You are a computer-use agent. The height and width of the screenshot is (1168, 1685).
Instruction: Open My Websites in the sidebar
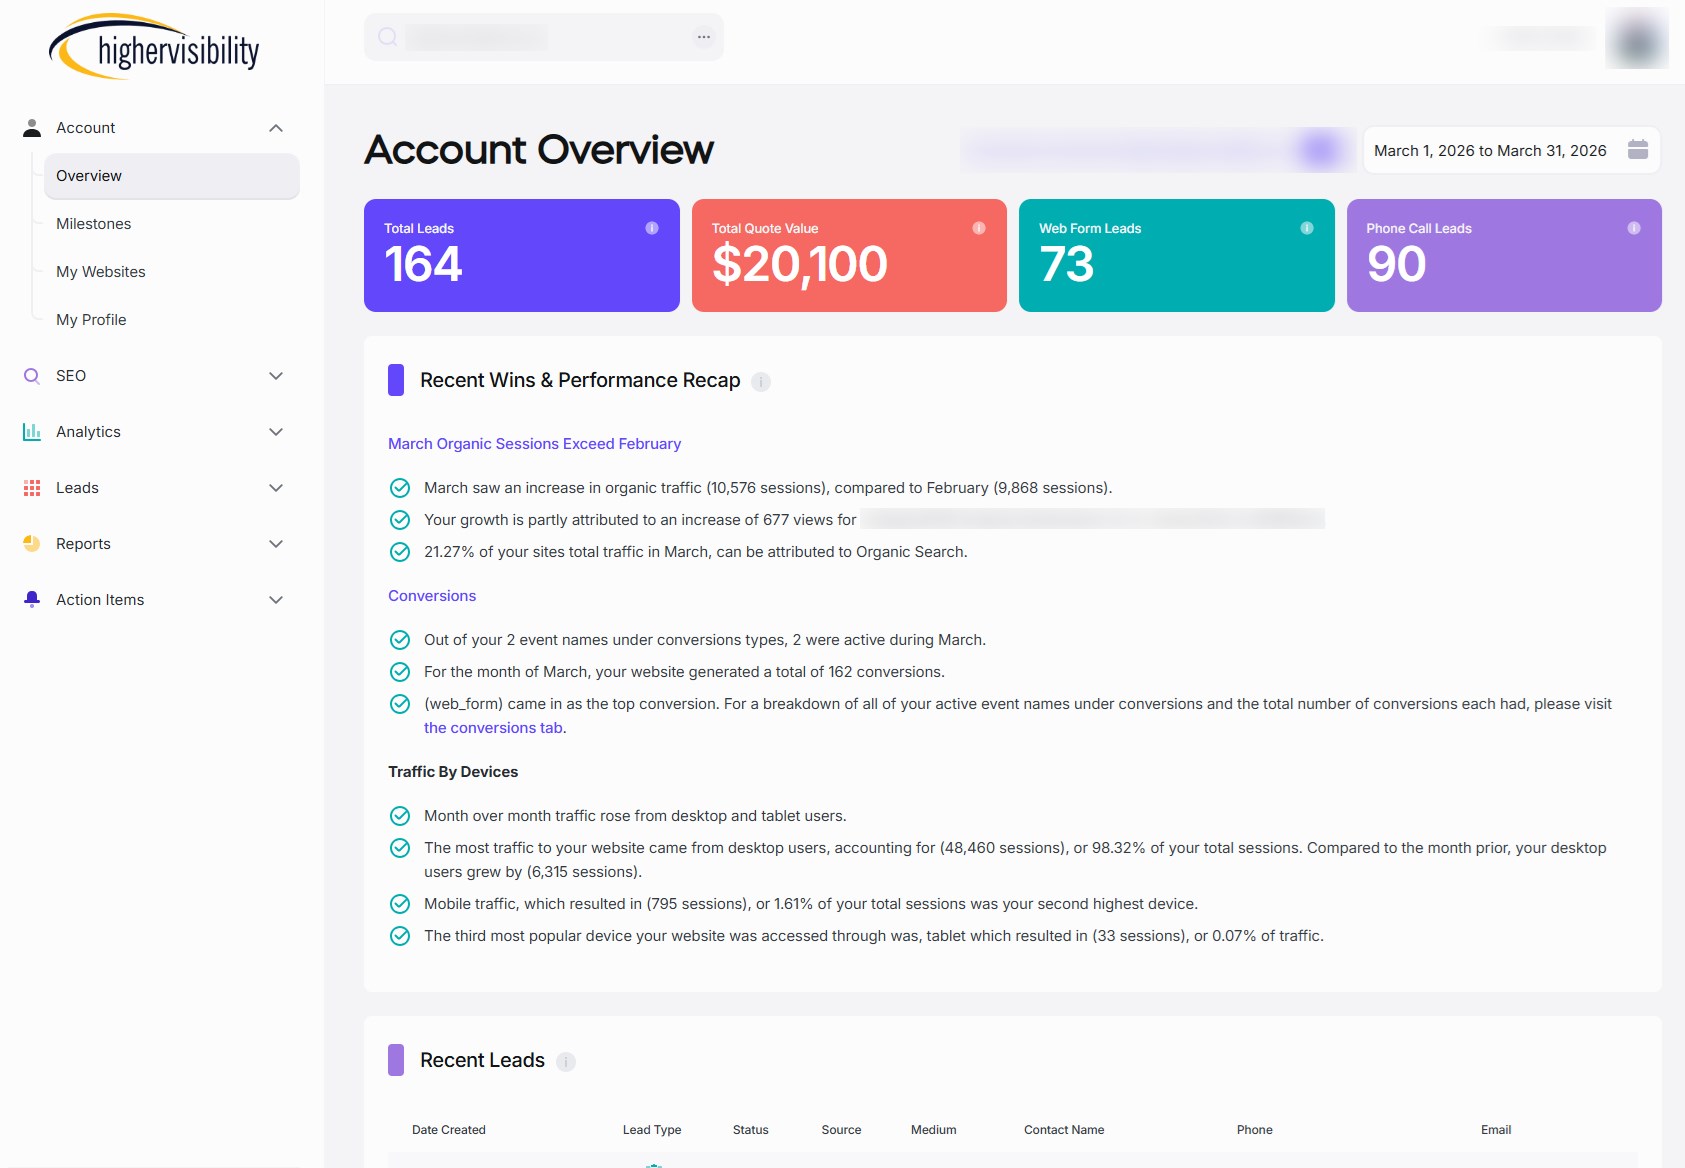[x=101, y=272]
